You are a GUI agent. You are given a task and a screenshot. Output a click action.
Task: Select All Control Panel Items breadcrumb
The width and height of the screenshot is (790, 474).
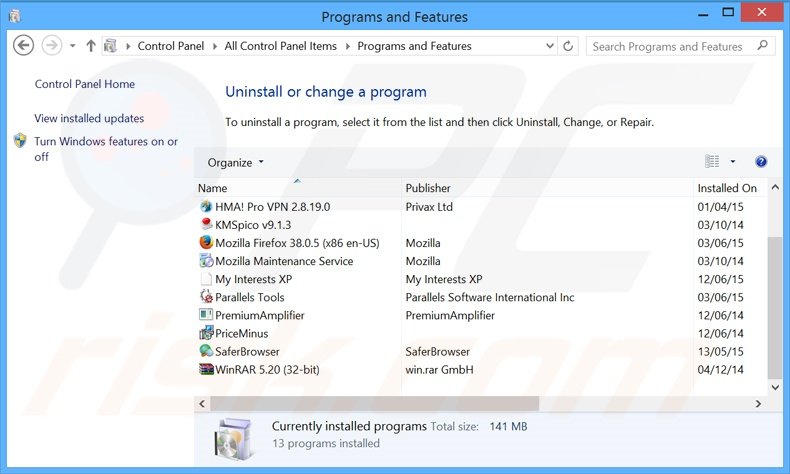[x=281, y=46]
